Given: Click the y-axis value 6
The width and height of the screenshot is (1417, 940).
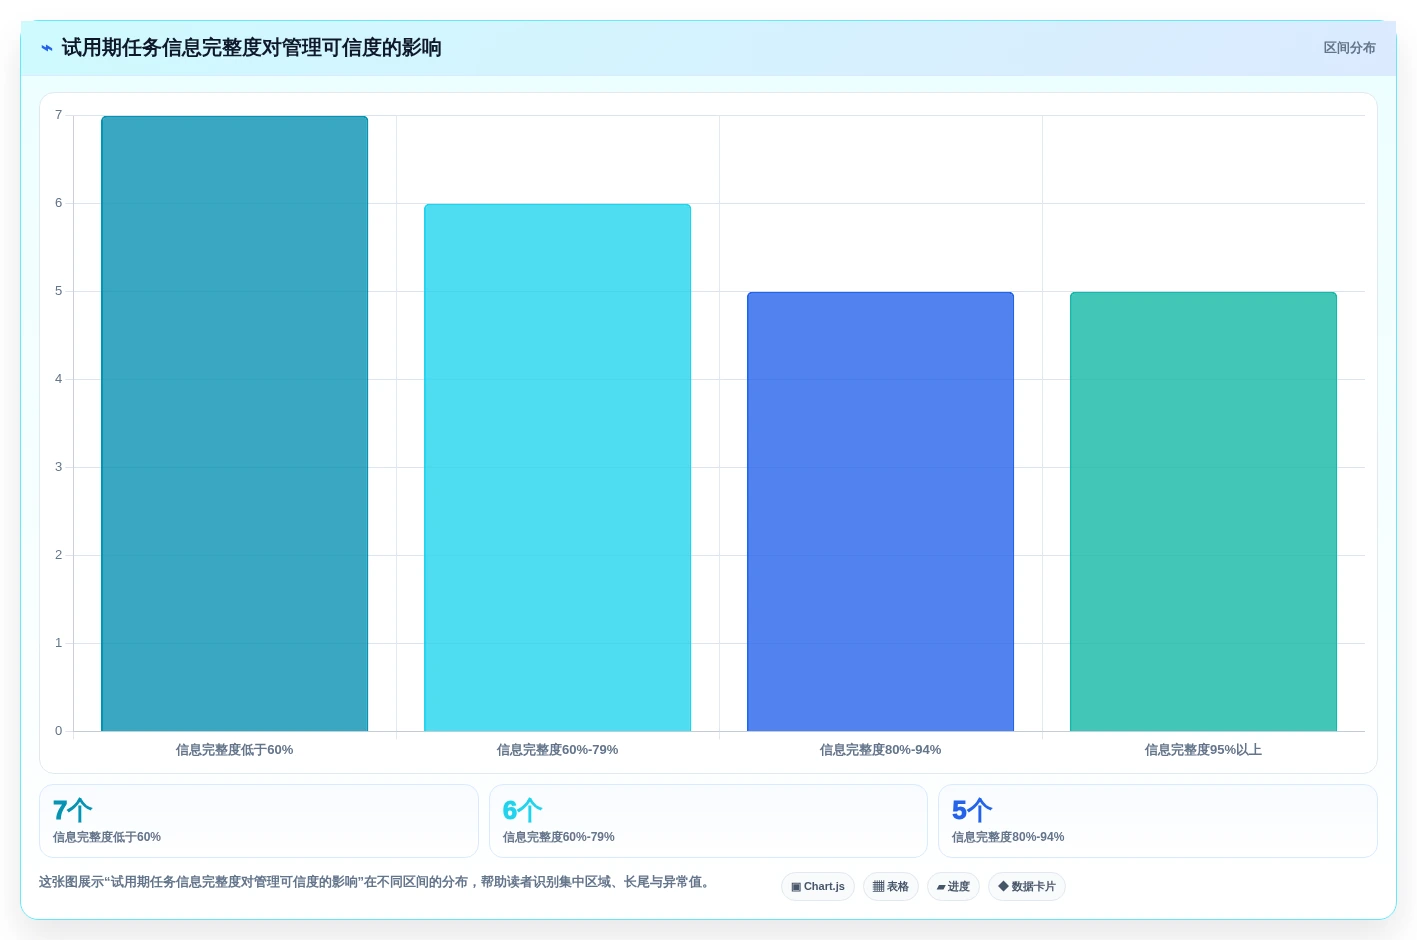Looking at the screenshot, I should click(58, 203).
